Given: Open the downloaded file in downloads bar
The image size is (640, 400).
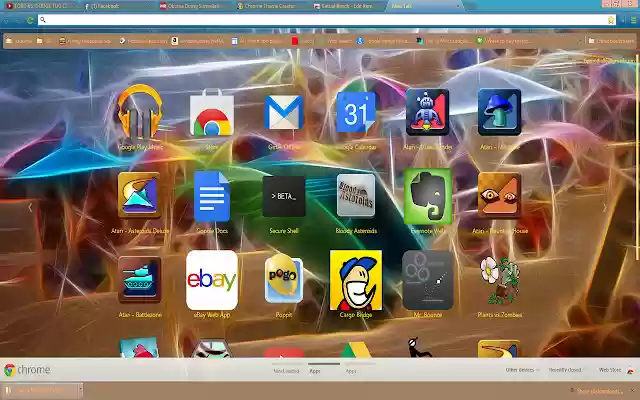Looking at the screenshot, I should (40, 390).
